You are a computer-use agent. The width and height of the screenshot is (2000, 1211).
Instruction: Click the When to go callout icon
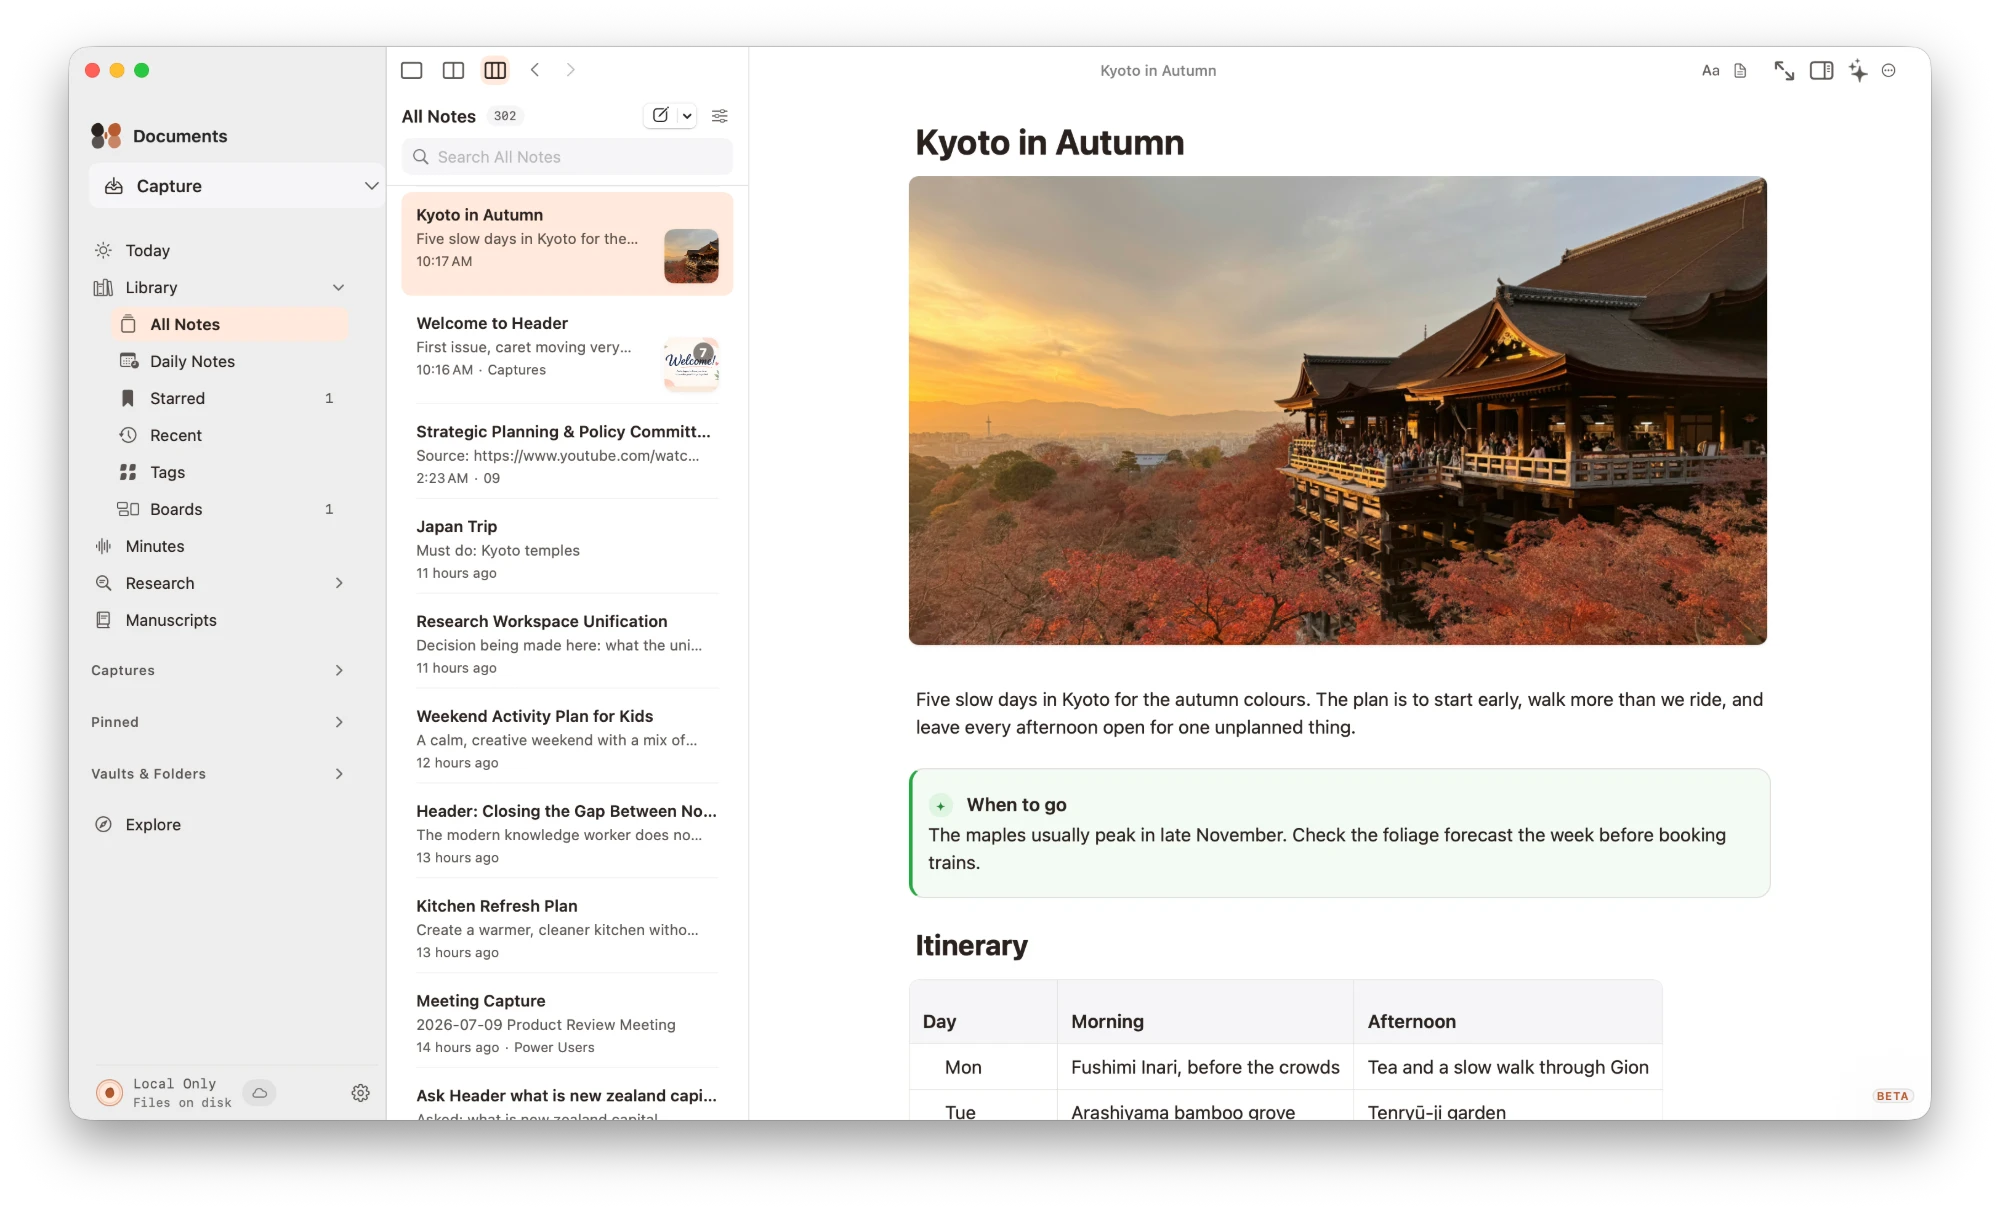click(x=941, y=805)
